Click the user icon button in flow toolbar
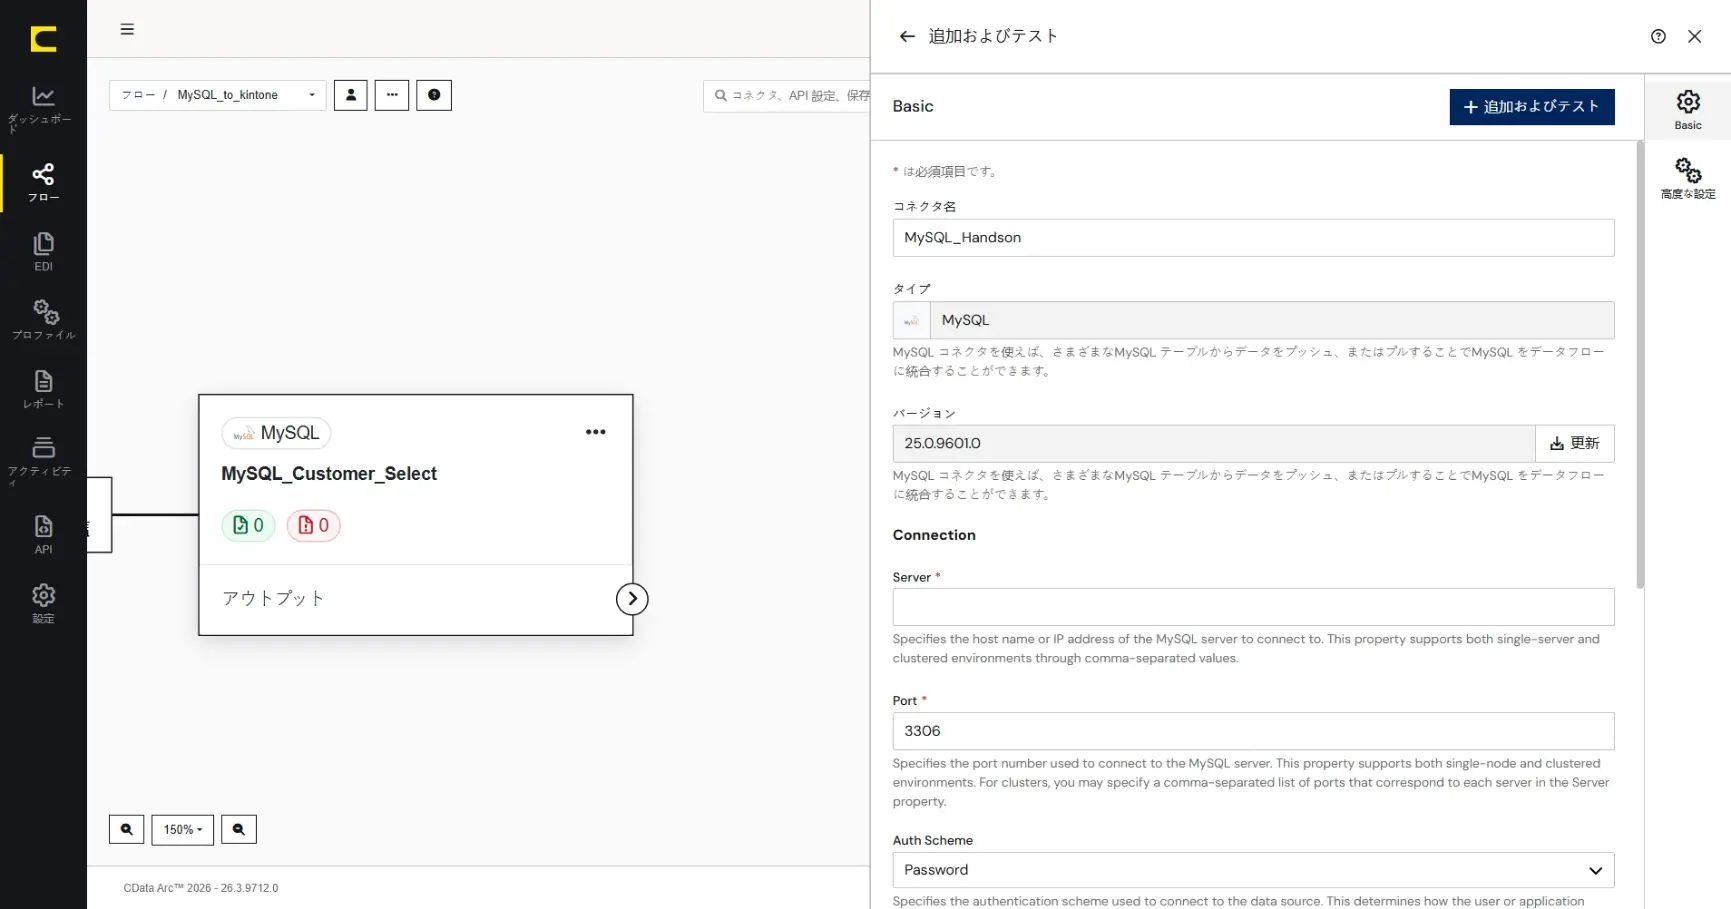This screenshot has height=909, width=1731. (351, 95)
